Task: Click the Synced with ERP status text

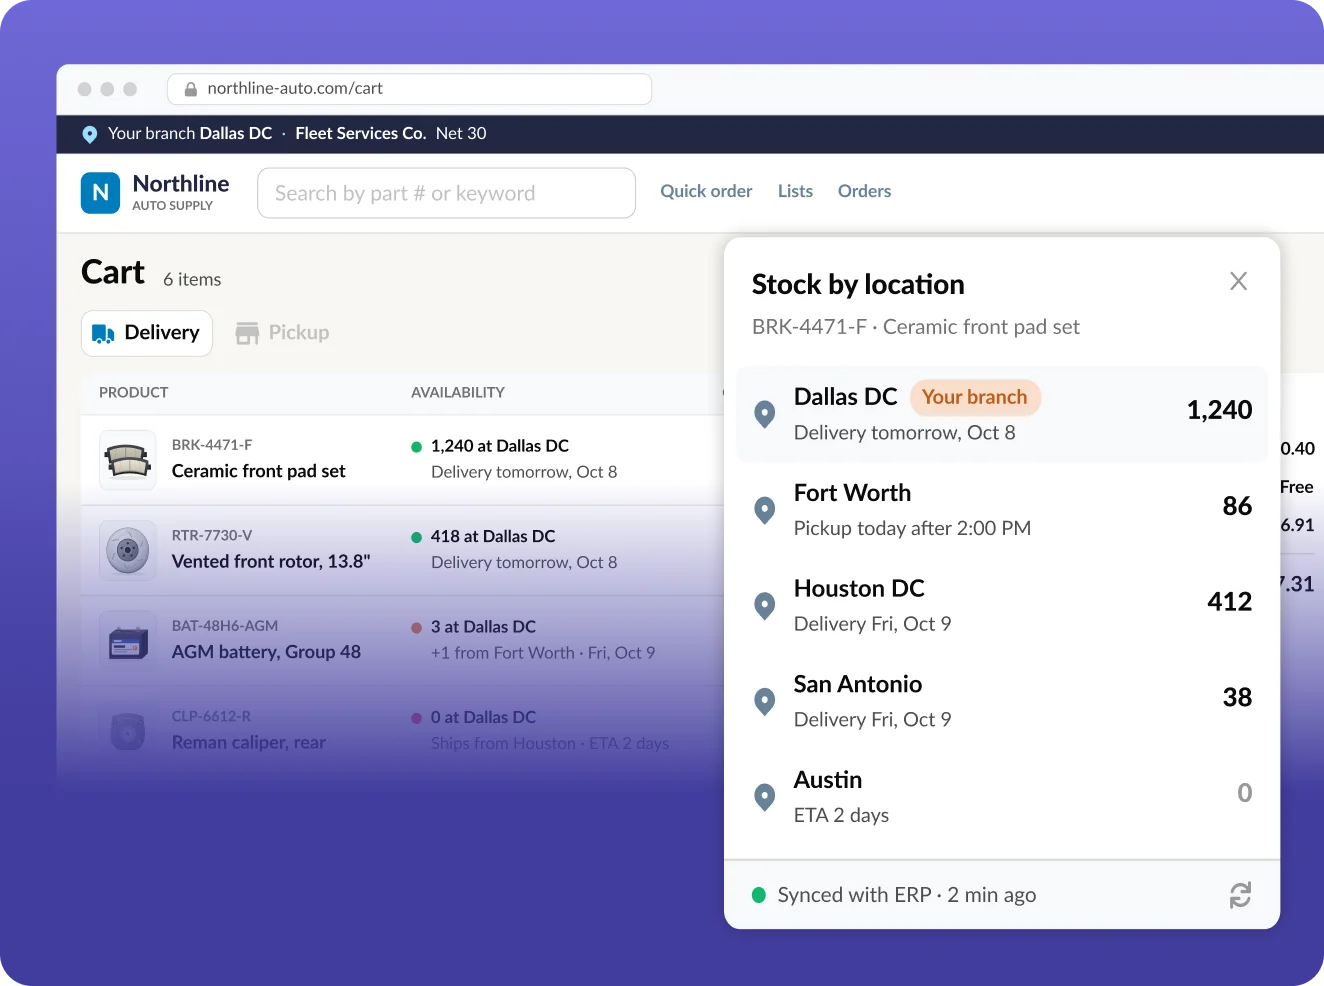Action: click(x=907, y=895)
